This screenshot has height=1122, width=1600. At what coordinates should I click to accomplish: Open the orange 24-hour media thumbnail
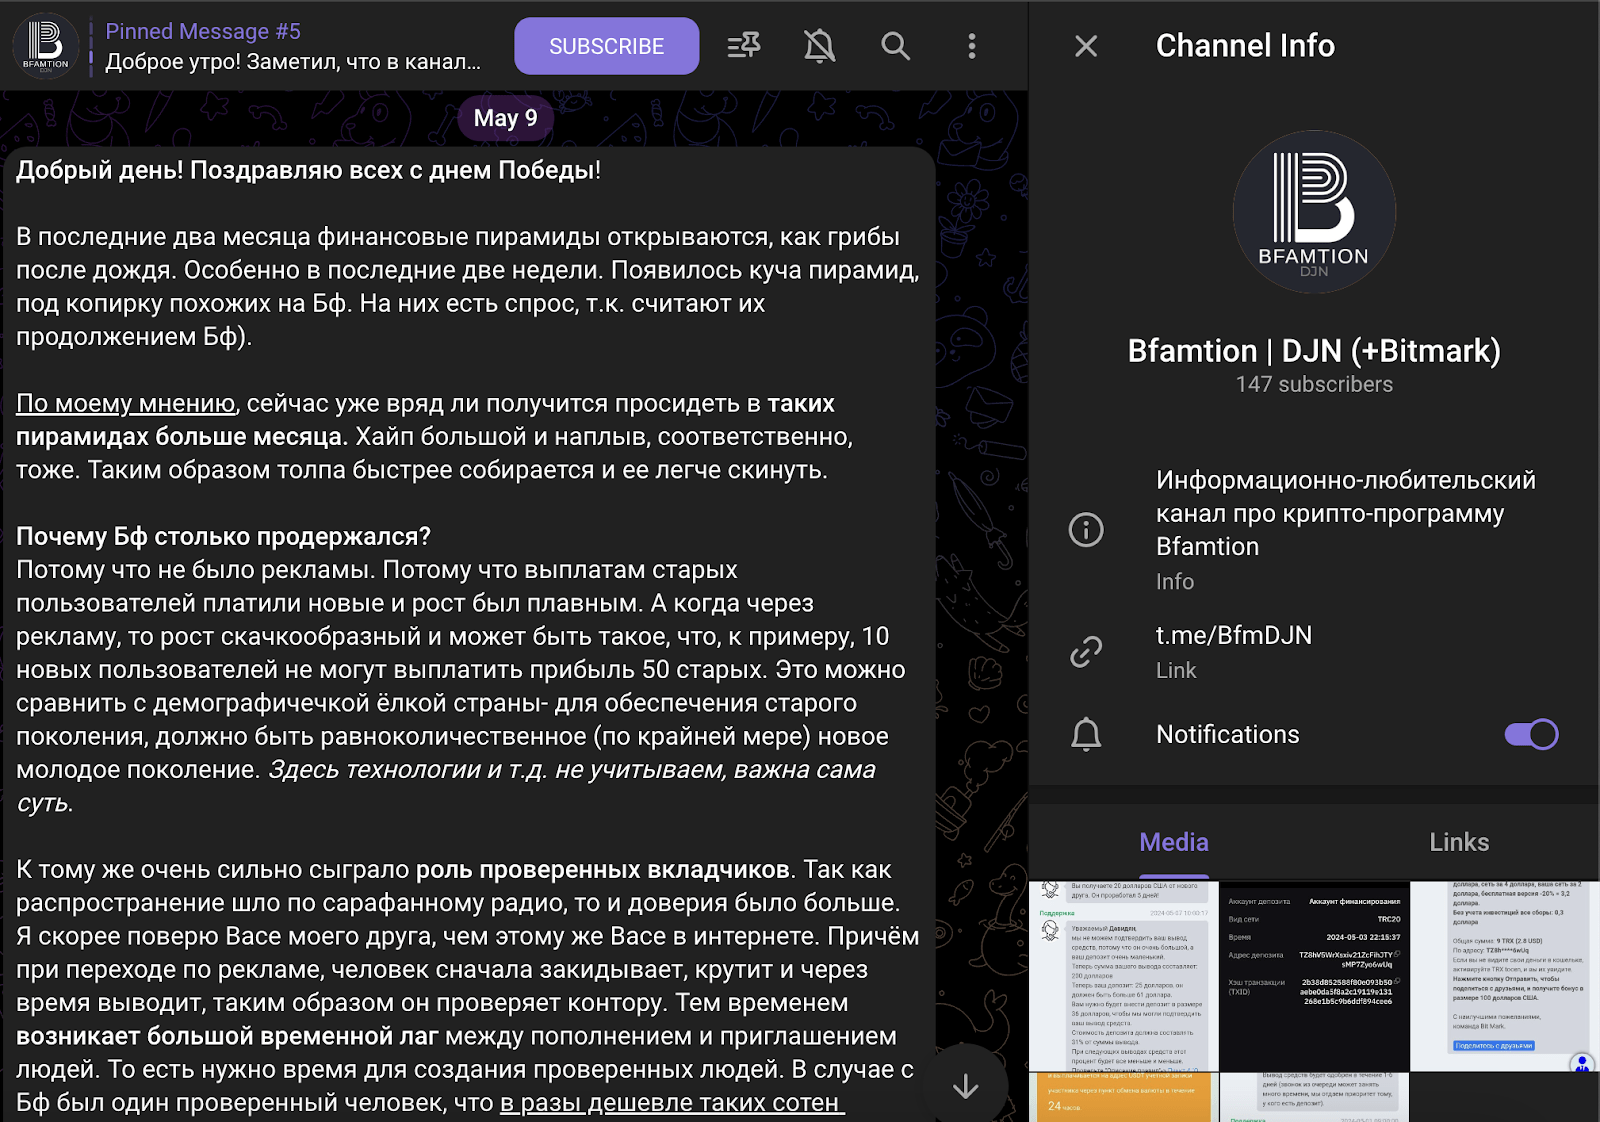[x=1124, y=1098]
